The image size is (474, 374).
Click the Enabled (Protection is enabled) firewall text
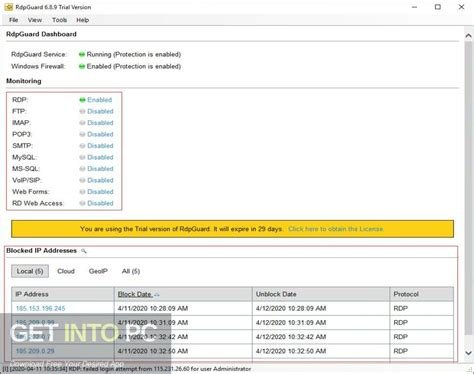pyautogui.click(x=134, y=66)
